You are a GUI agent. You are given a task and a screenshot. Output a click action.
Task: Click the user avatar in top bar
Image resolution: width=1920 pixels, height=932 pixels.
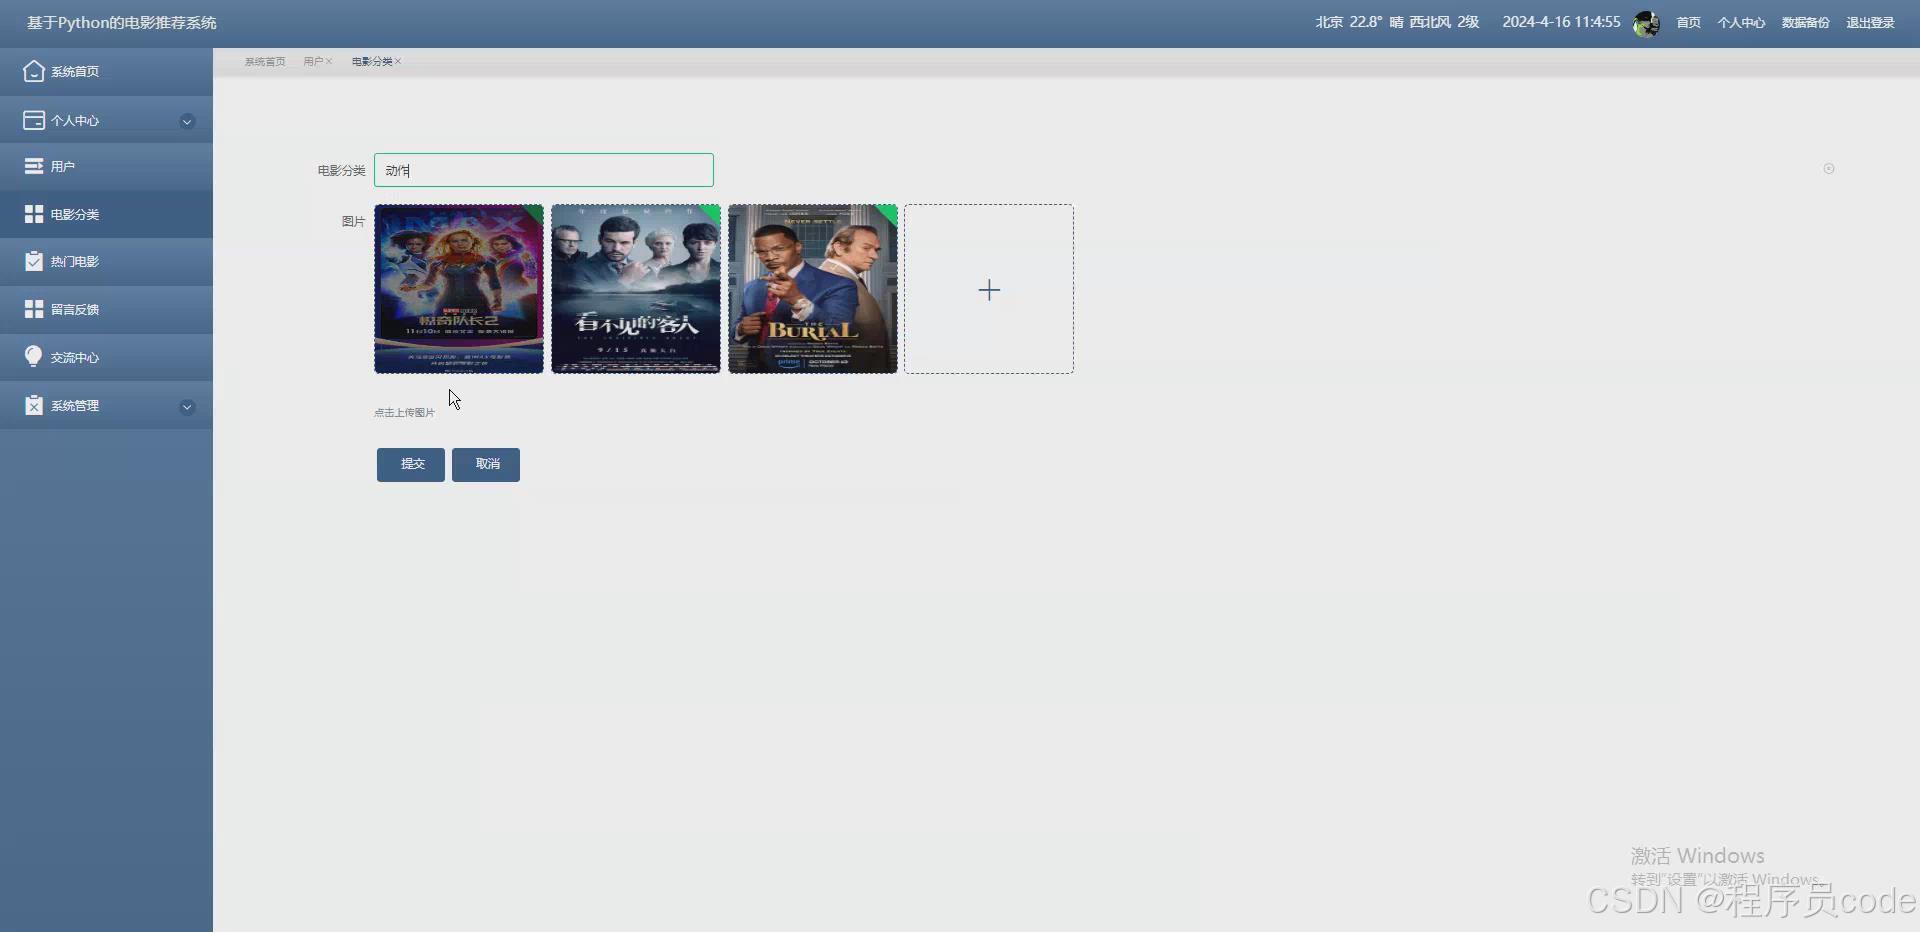coord(1646,23)
